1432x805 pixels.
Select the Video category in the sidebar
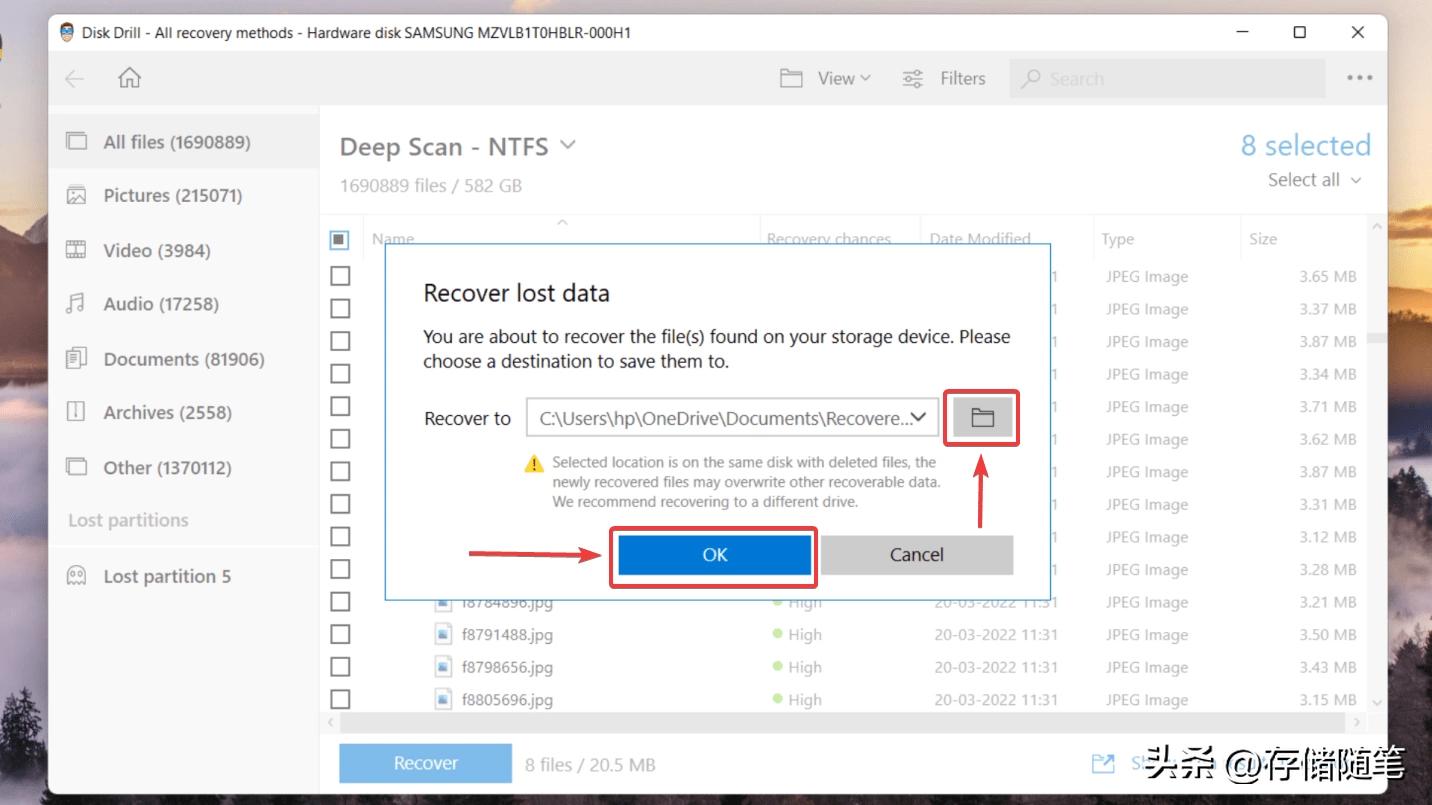[x=156, y=250]
